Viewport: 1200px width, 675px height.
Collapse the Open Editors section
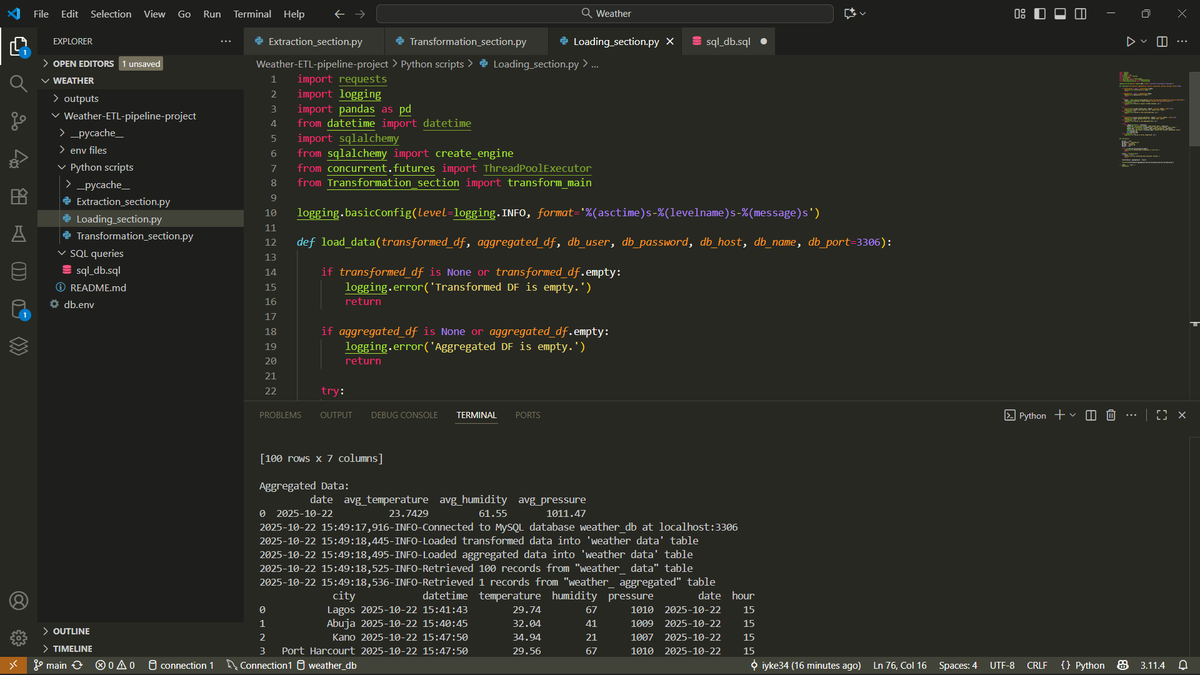tap(140, 63)
